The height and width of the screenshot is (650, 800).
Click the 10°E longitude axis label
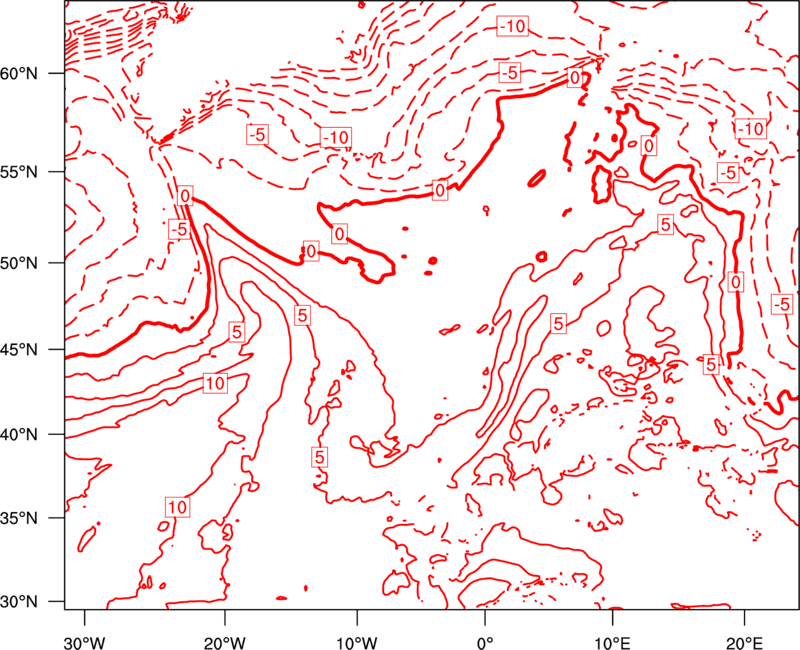[612, 643]
